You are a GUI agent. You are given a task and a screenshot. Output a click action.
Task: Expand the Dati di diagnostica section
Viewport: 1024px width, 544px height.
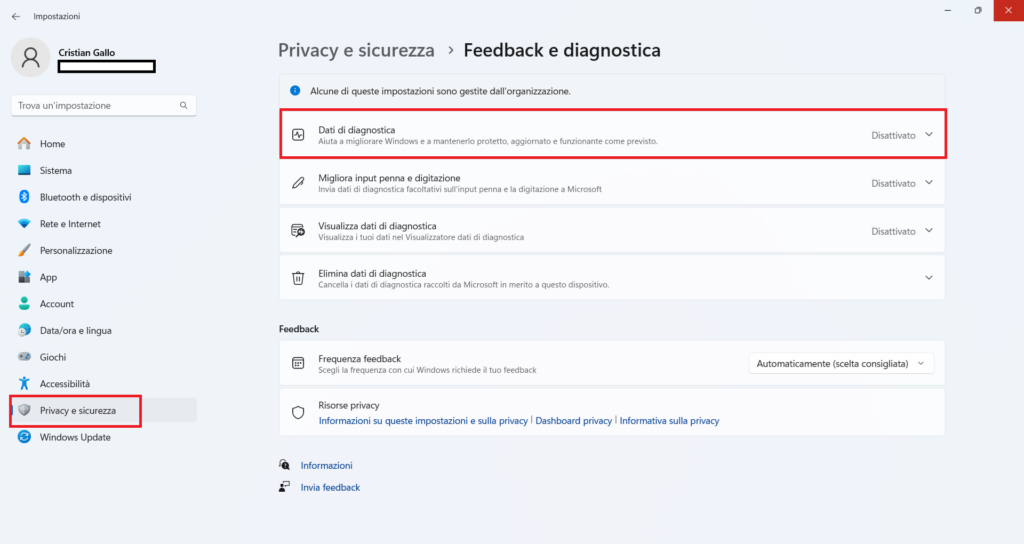click(929, 135)
